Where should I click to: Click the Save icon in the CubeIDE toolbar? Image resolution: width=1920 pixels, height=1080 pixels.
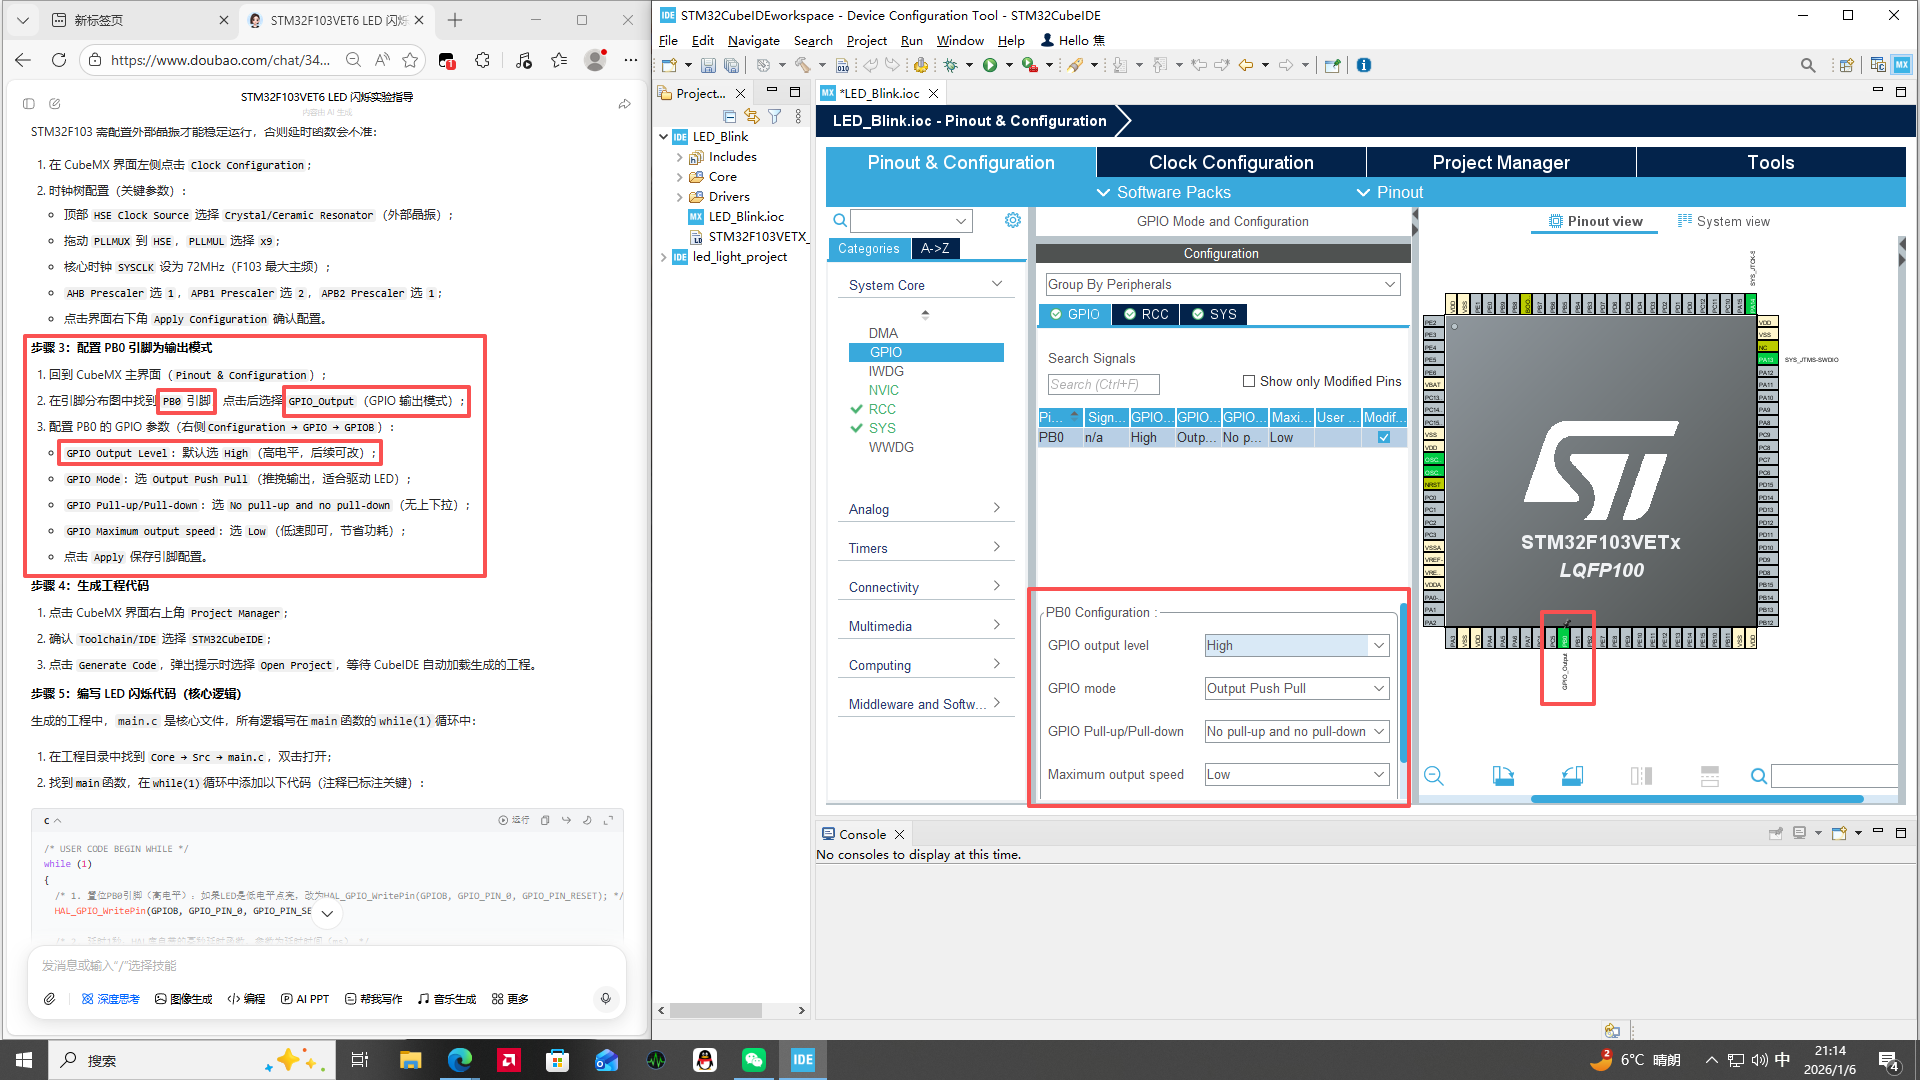click(x=708, y=66)
